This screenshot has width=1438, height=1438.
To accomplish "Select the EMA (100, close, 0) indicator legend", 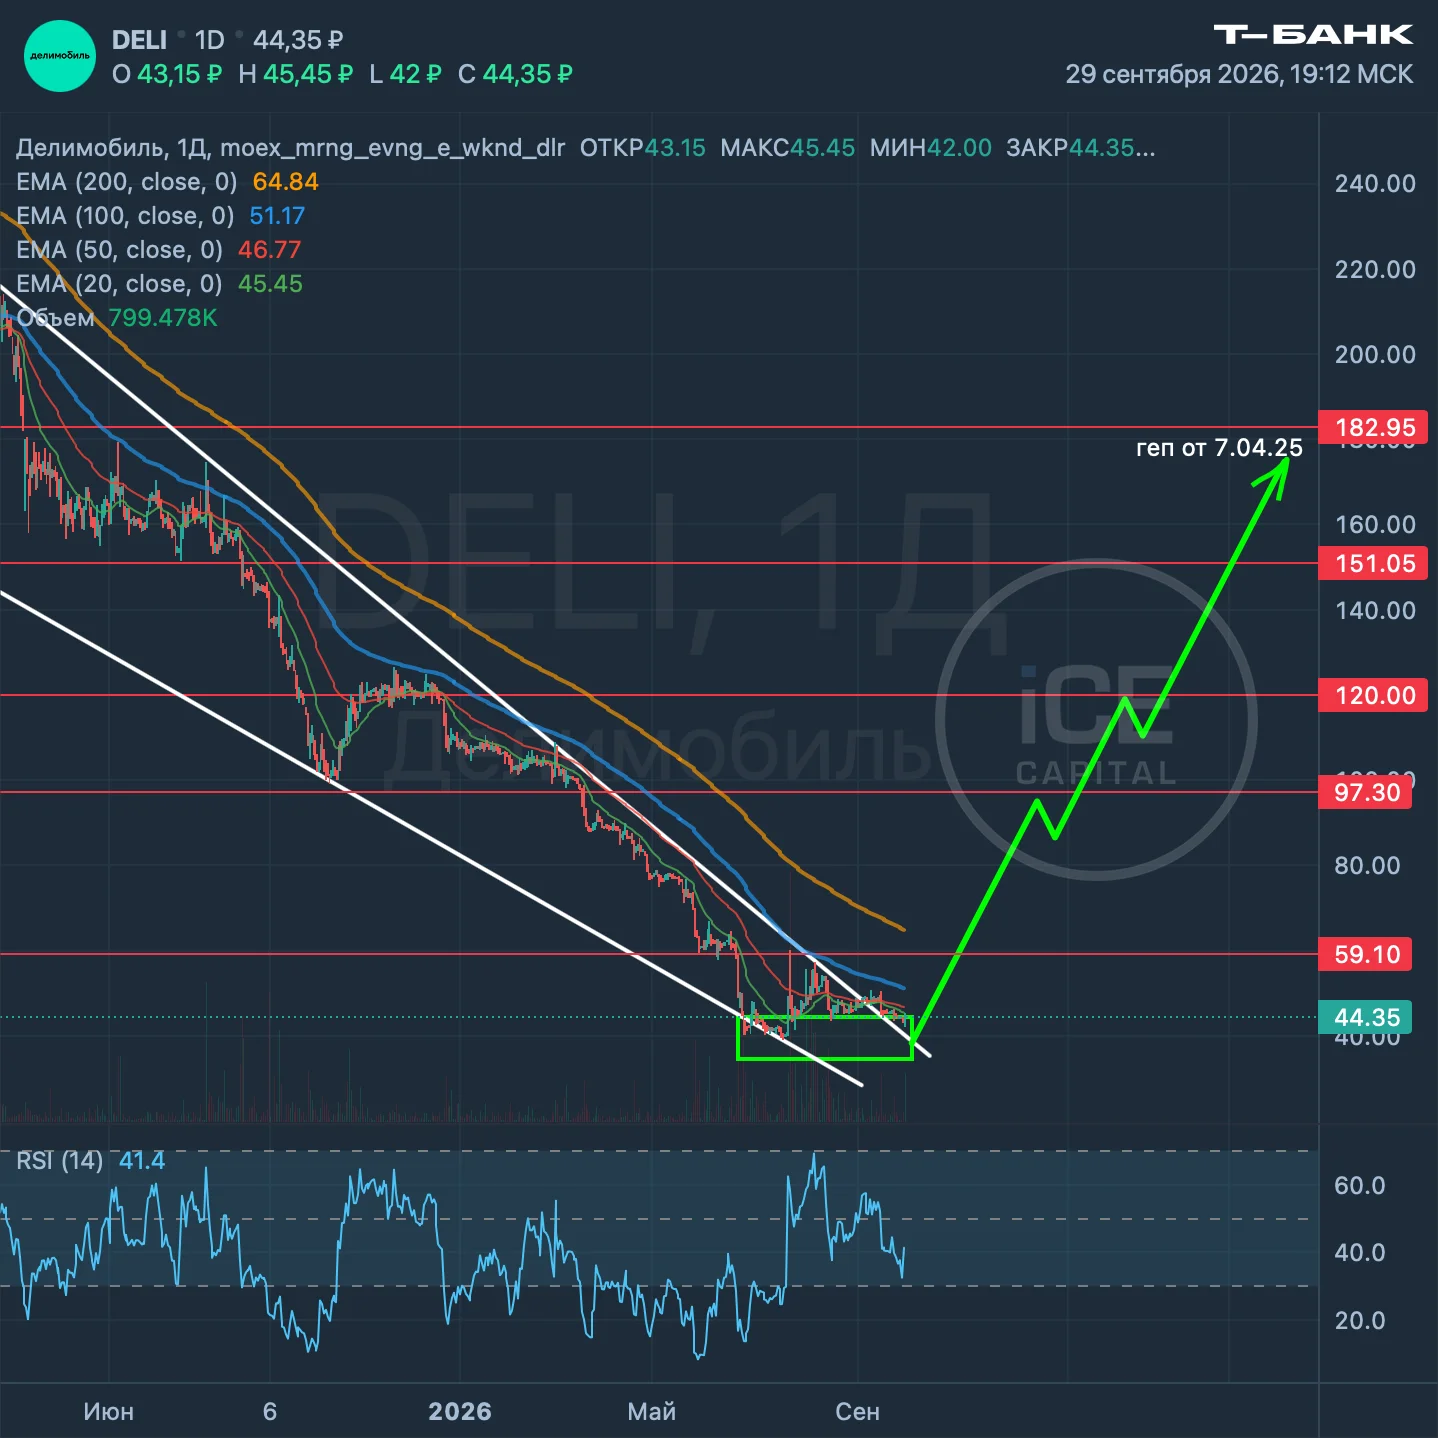I will (x=160, y=216).
